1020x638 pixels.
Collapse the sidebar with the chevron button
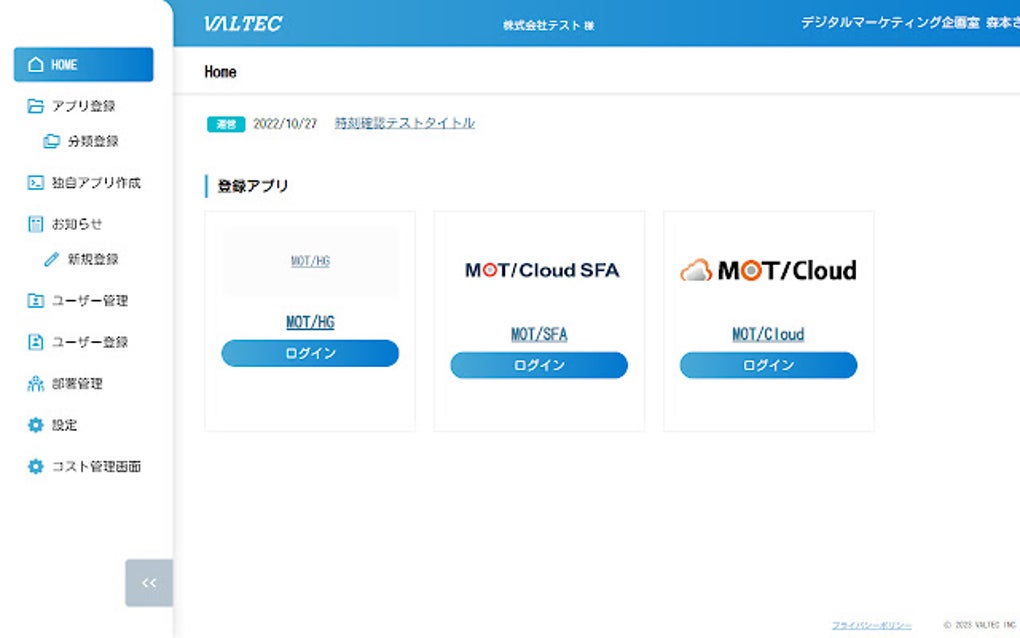pyautogui.click(x=148, y=583)
